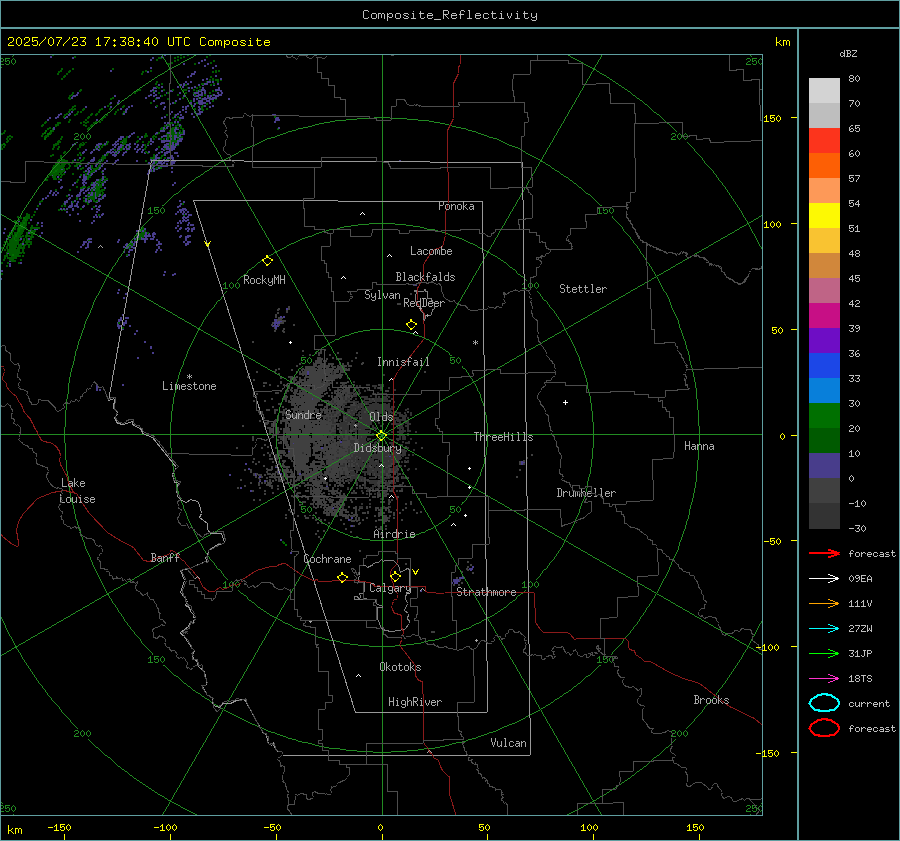The width and height of the screenshot is (900, 841).
Task: Click the 09EA legend label
Action: point(860,579)
